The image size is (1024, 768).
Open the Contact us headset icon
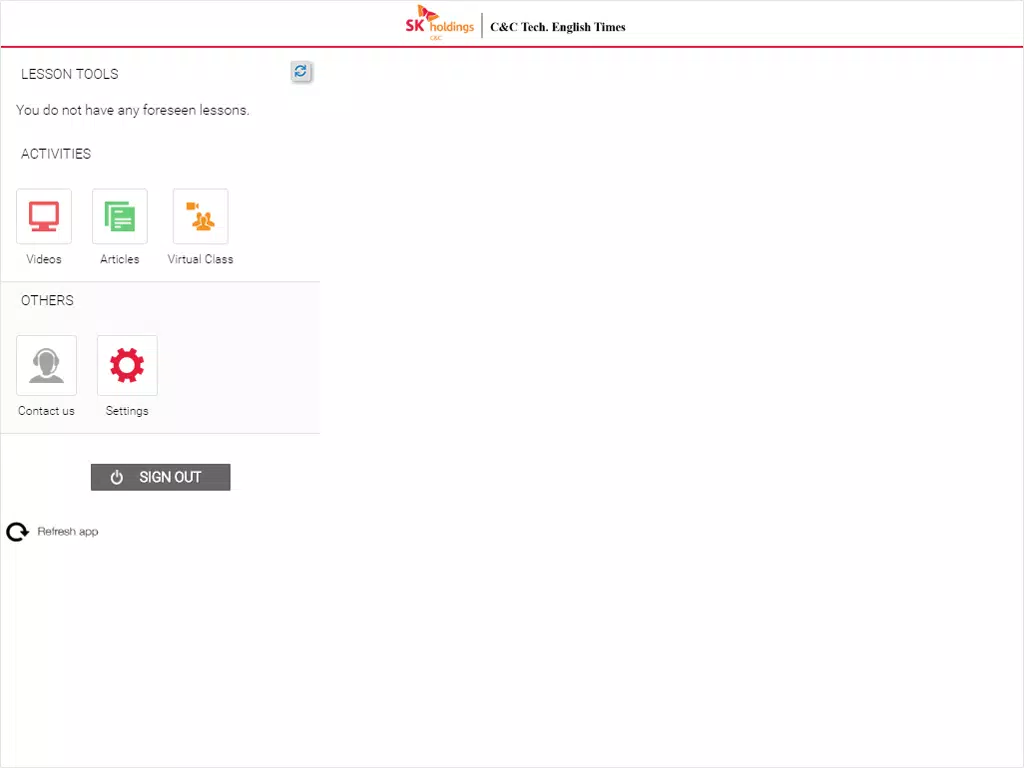point(46,365)
